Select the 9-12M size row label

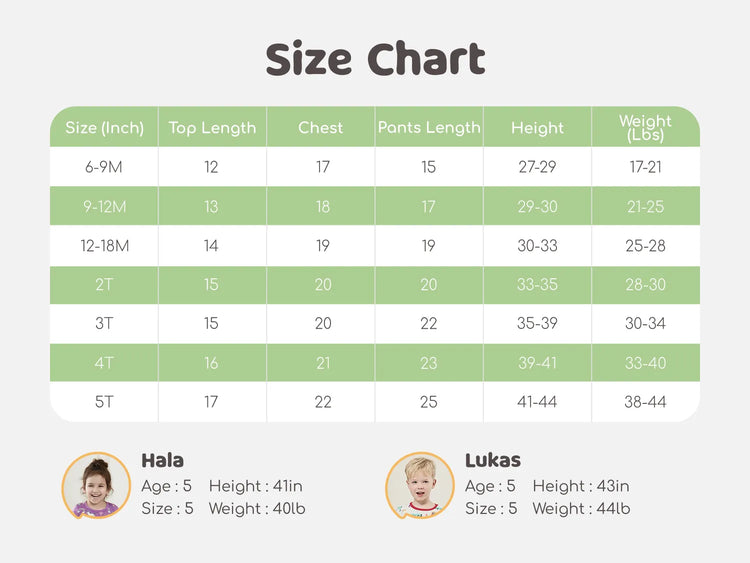[x=104, y=206]
